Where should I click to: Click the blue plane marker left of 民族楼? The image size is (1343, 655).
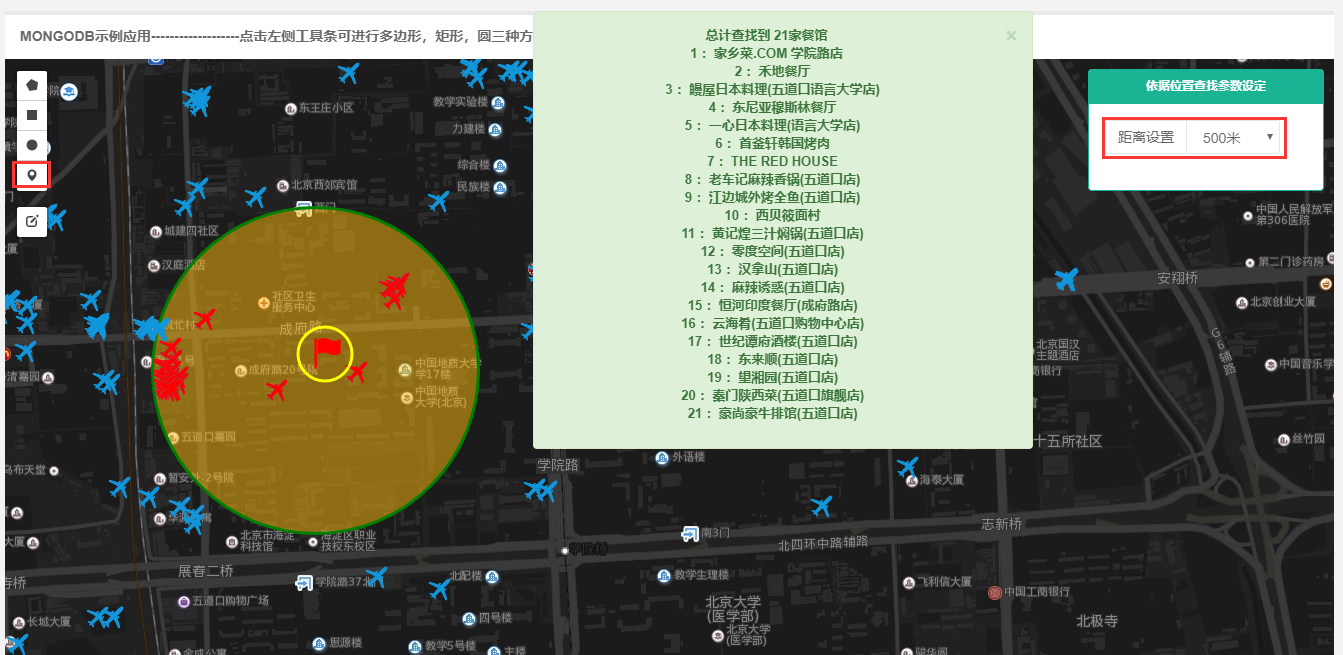coord(438,201)
